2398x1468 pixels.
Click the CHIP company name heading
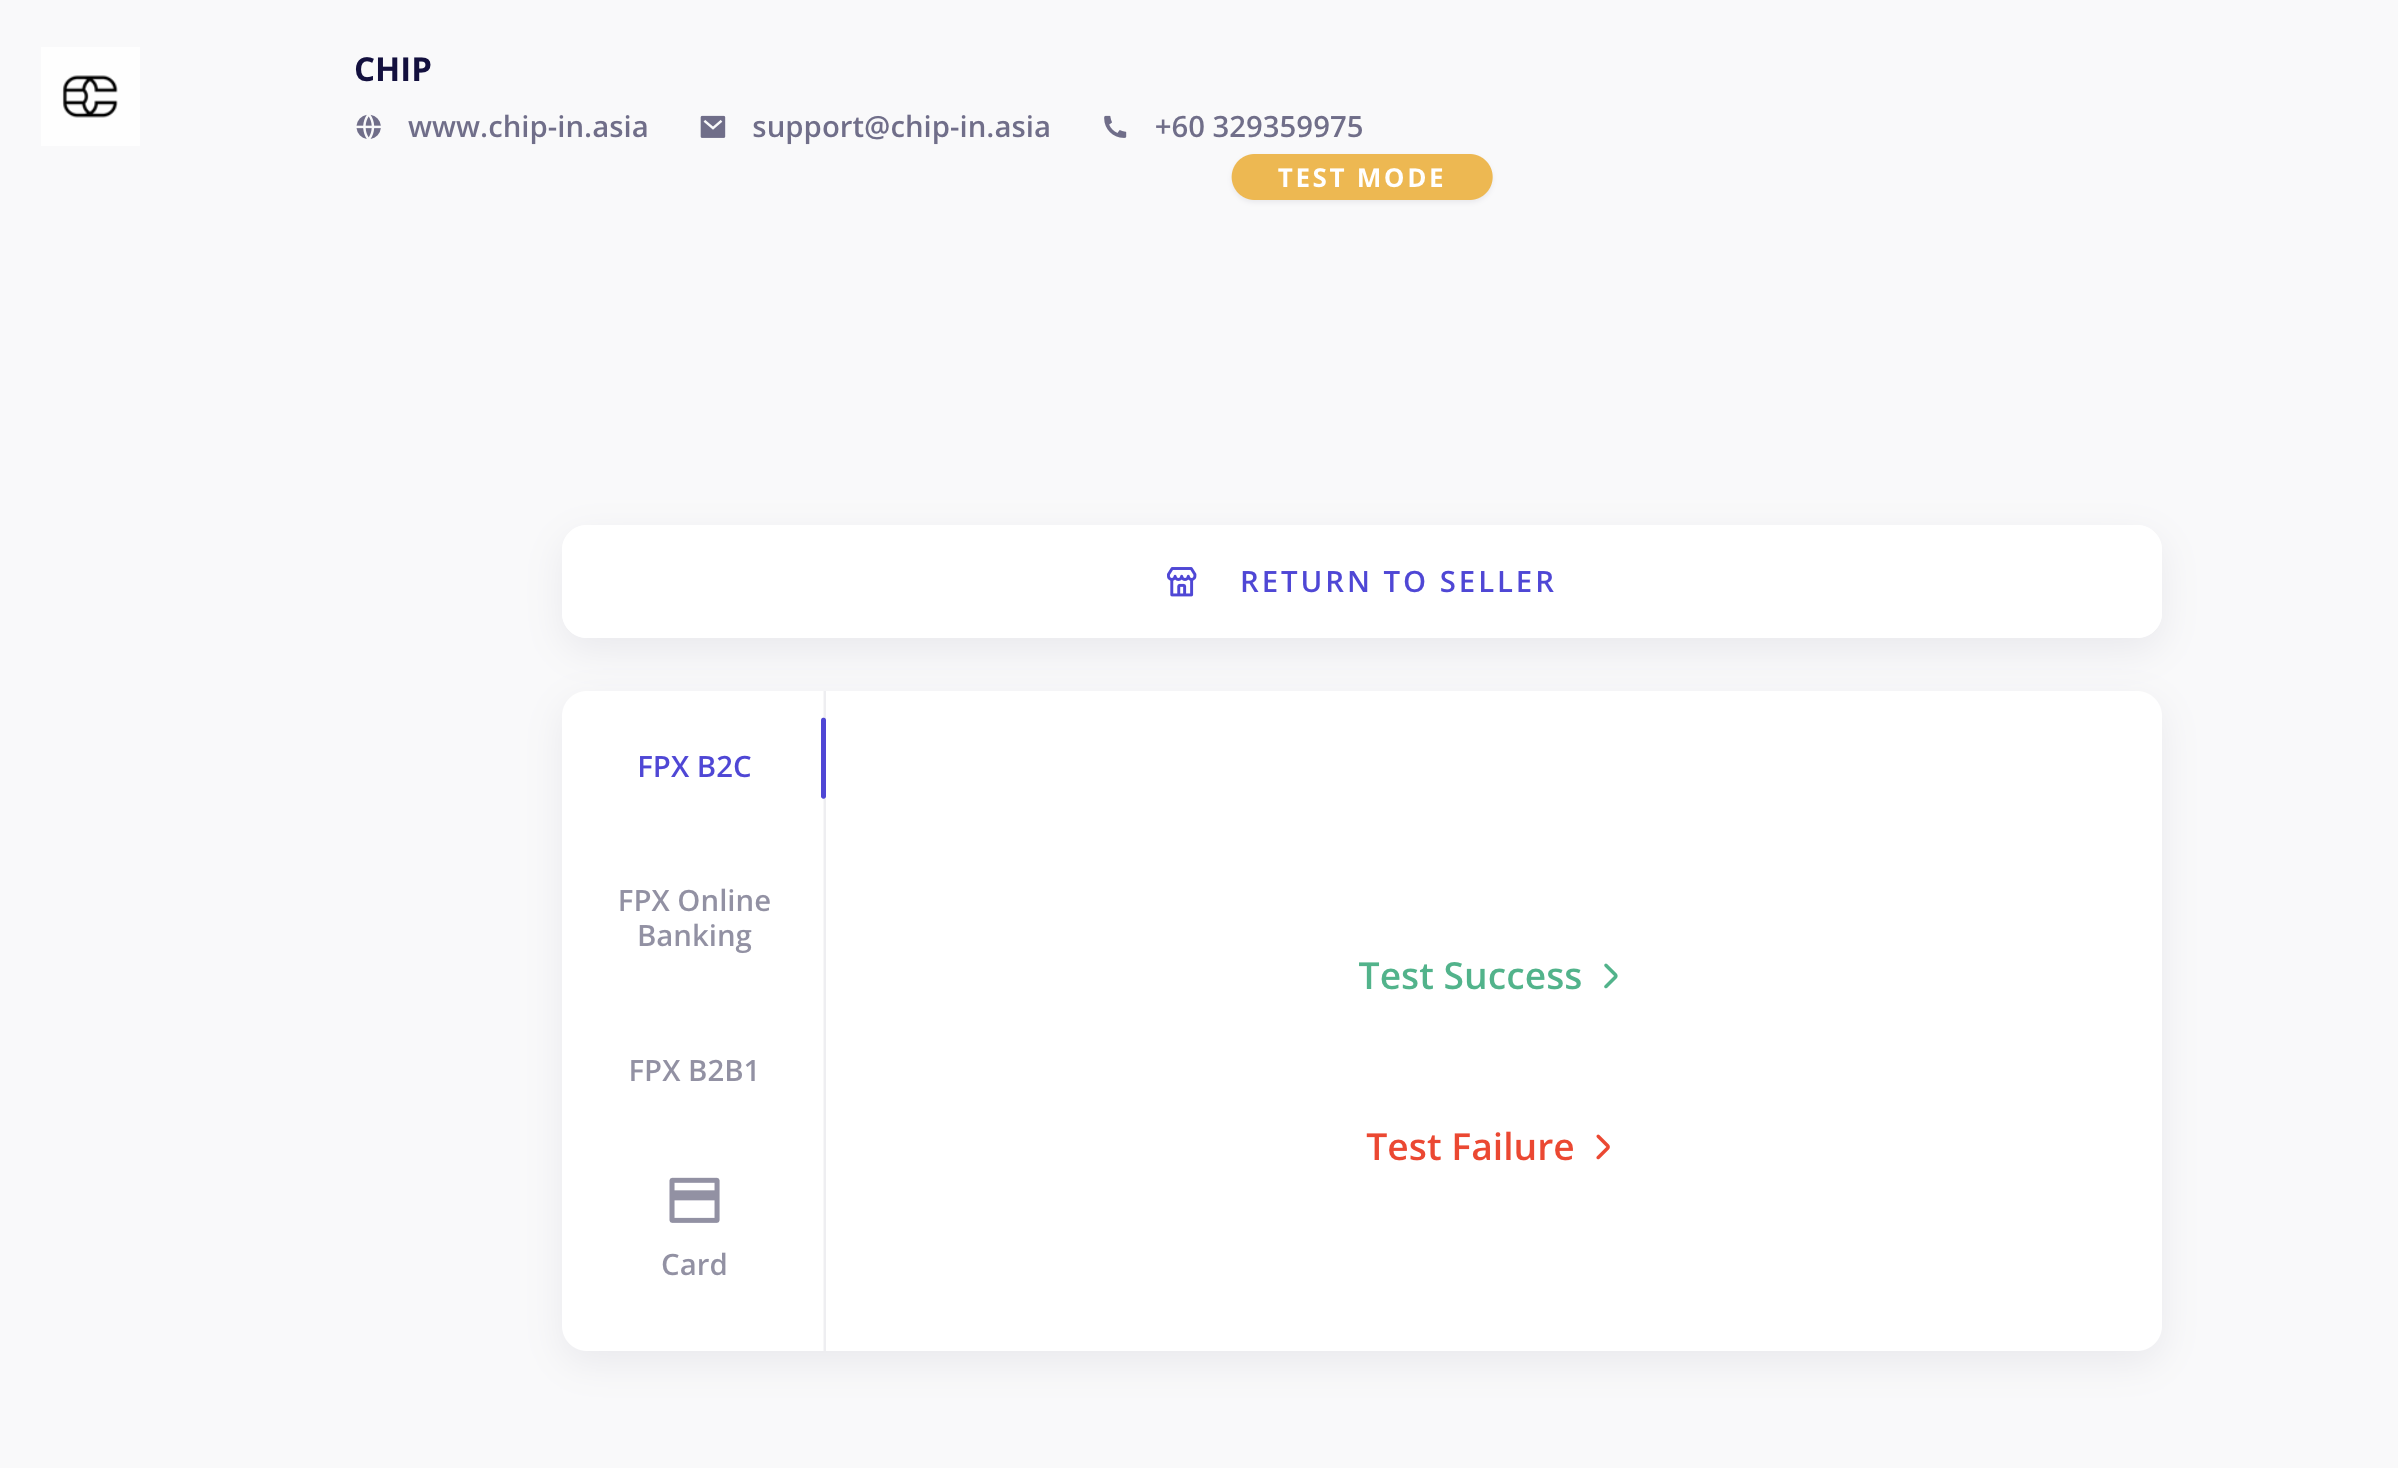tap(393, 69)
